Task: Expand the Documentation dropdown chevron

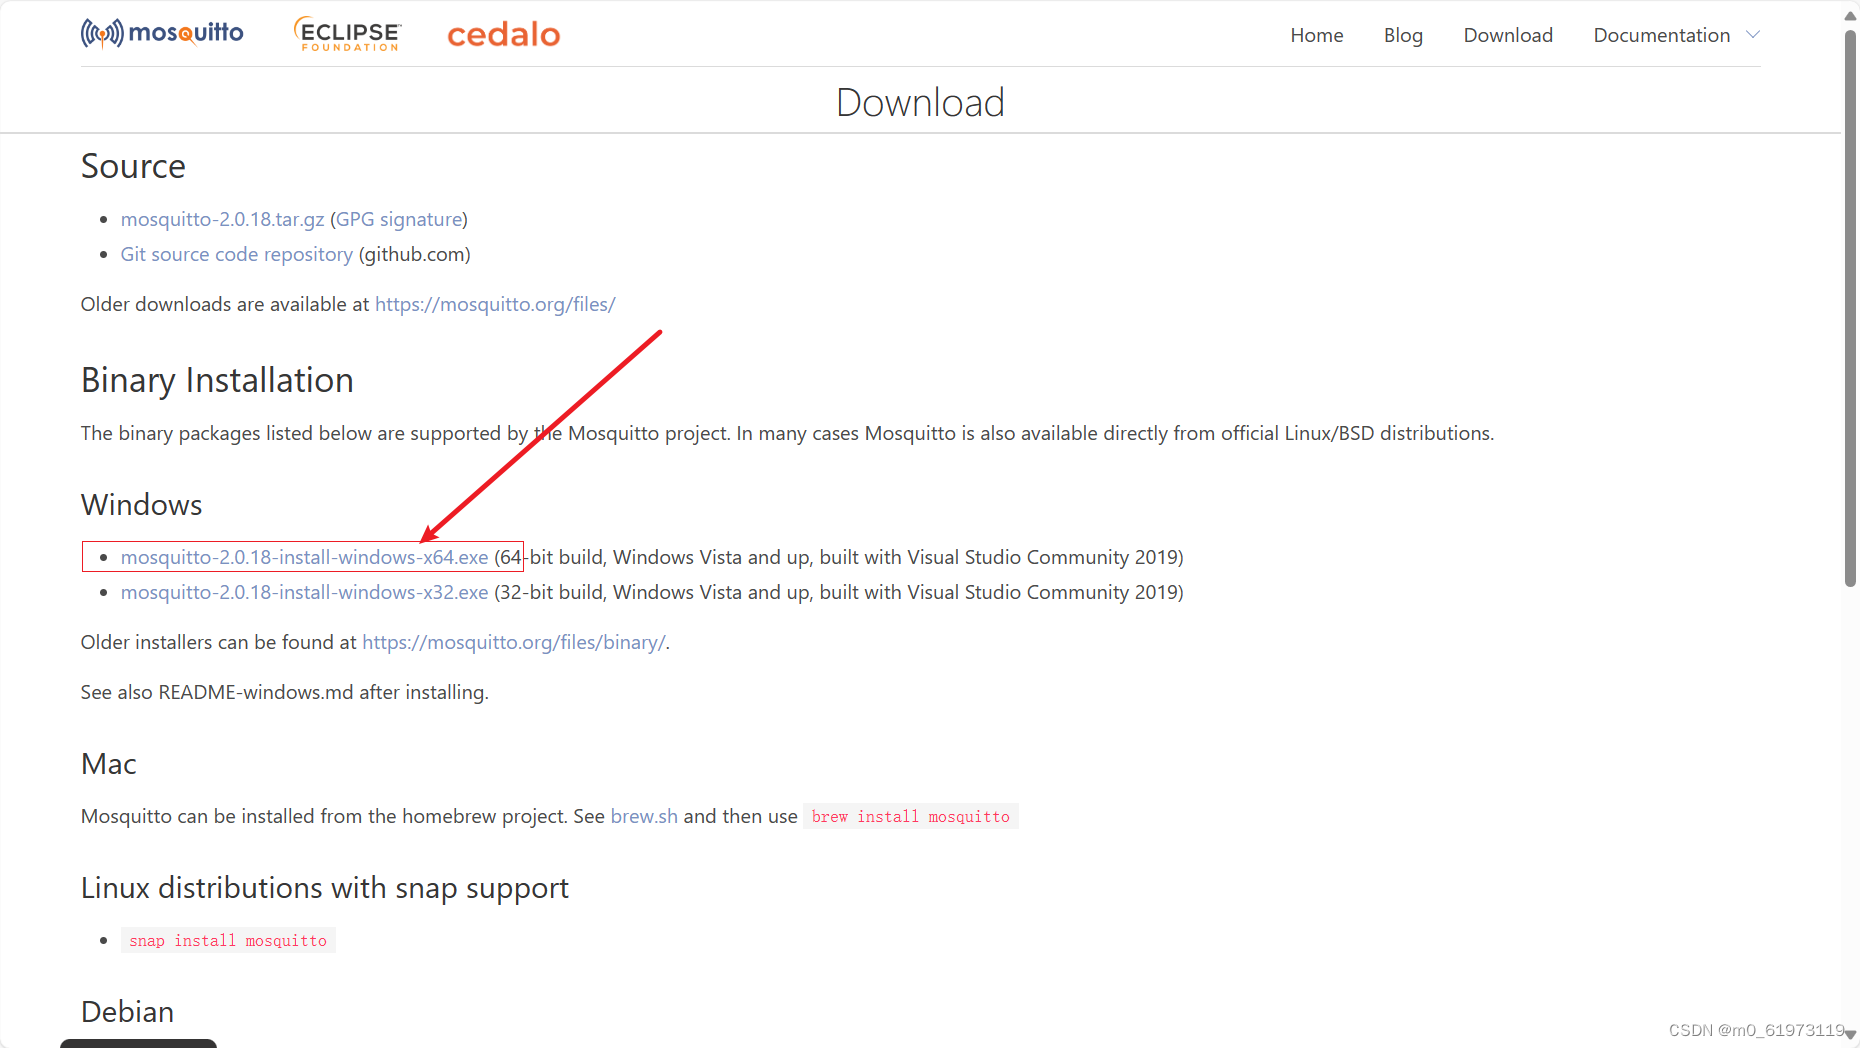Action: click(x=1752, y=35)
